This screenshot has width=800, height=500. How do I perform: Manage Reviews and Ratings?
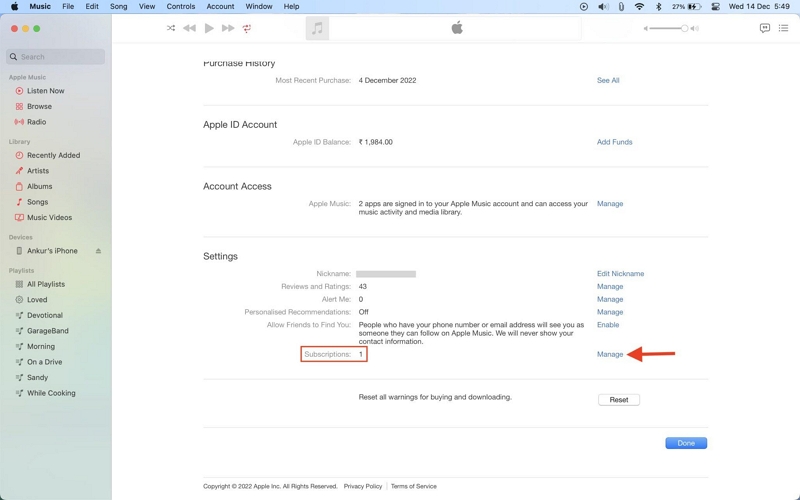click(x=610, y=287)
